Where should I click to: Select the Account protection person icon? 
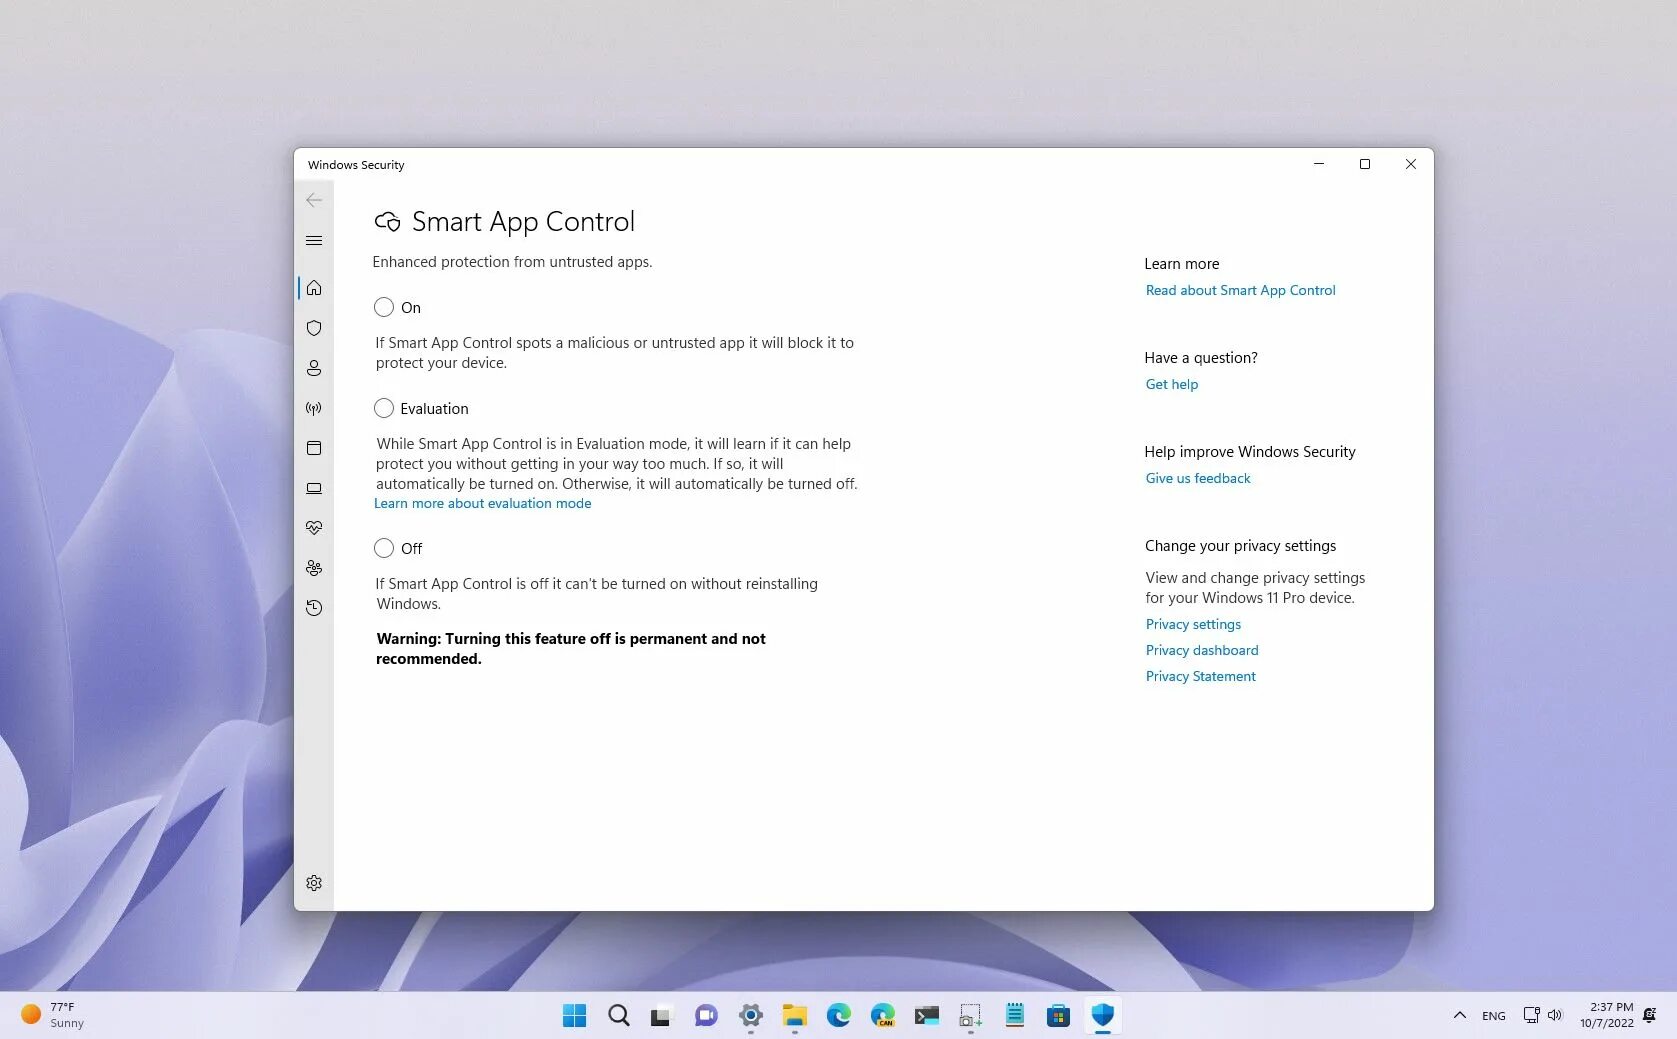coord(314,368)
